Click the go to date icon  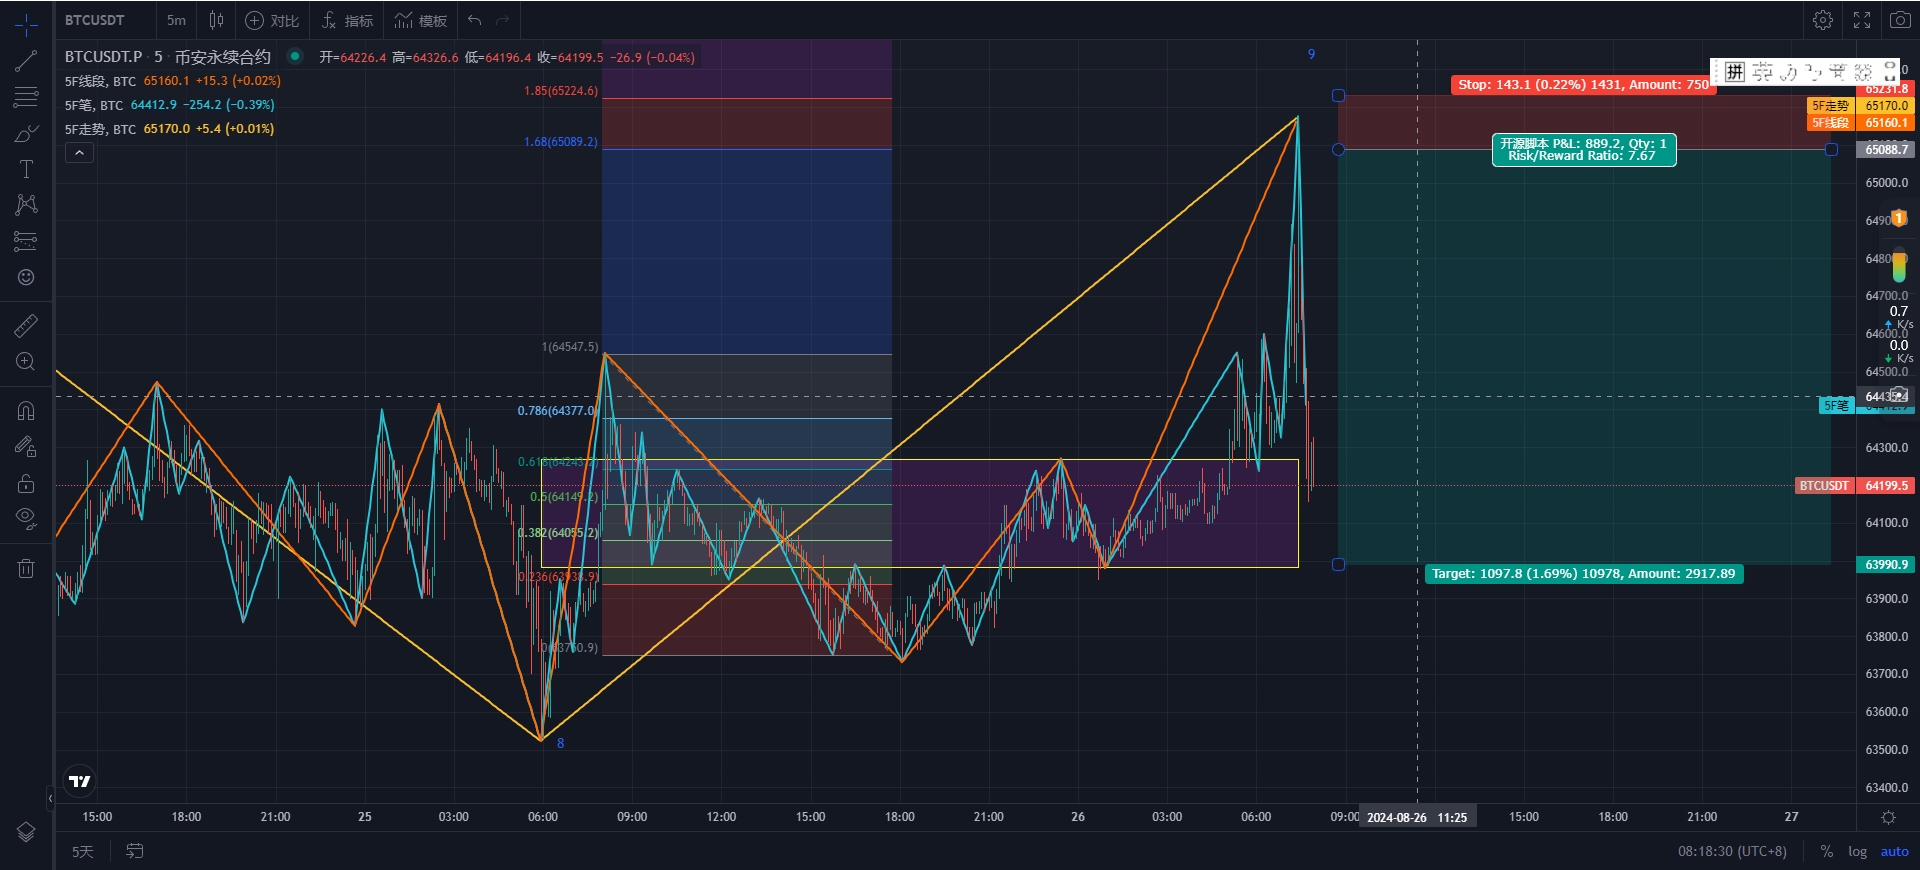135,851
